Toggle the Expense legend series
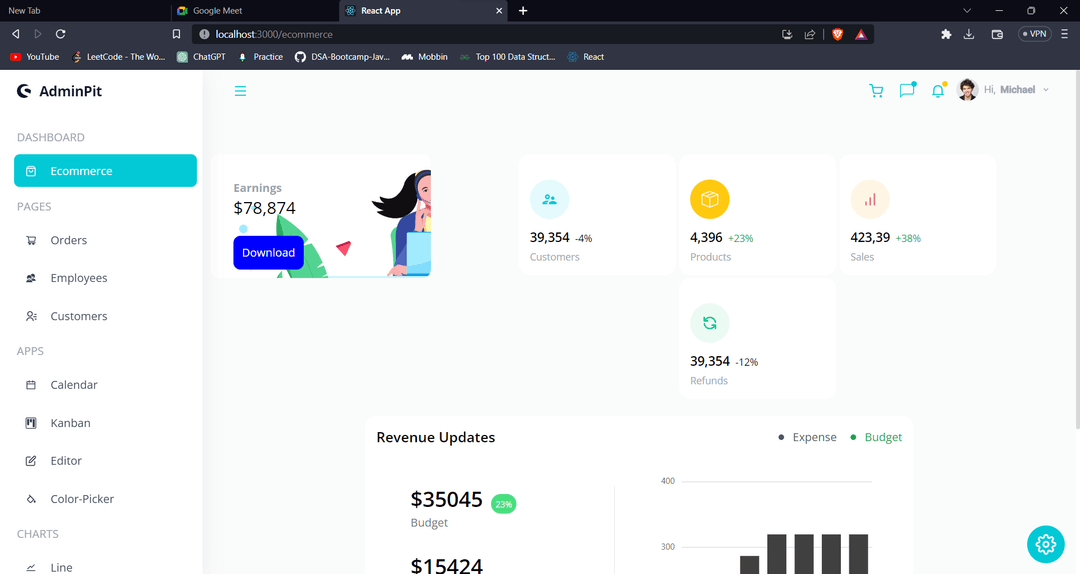The height and width of the screenshot is (574, 1080). [808, 437]
